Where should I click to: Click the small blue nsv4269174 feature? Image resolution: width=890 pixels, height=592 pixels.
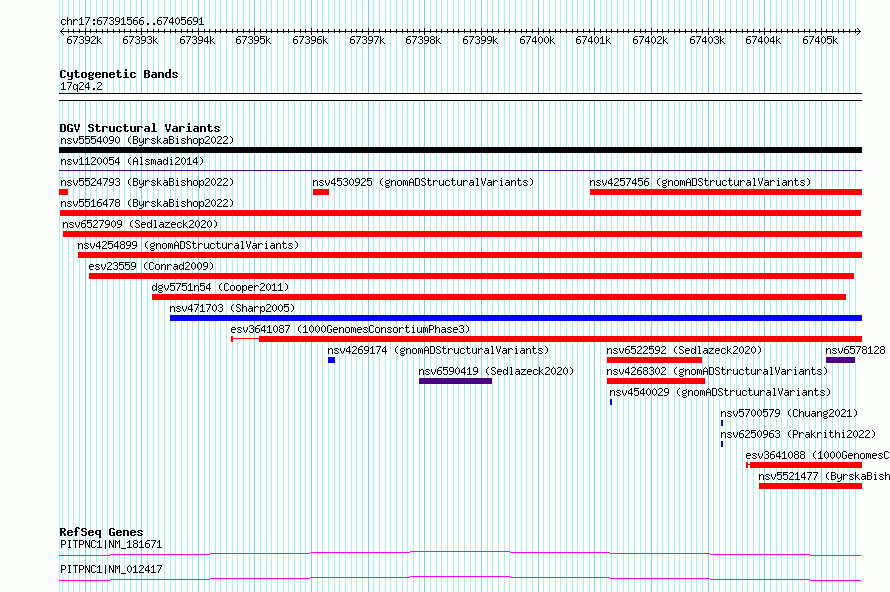pos(331,360)
